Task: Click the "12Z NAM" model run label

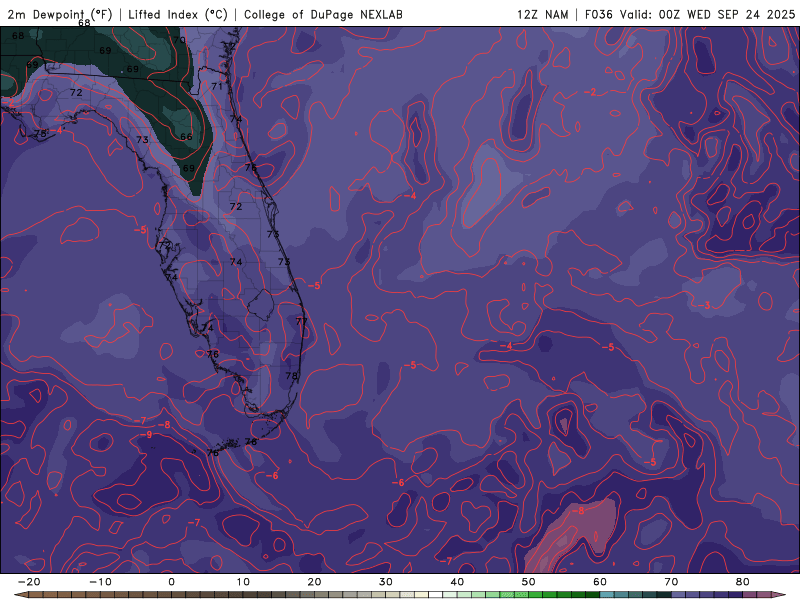Action: pyautogui.click(x=542, y=14)
